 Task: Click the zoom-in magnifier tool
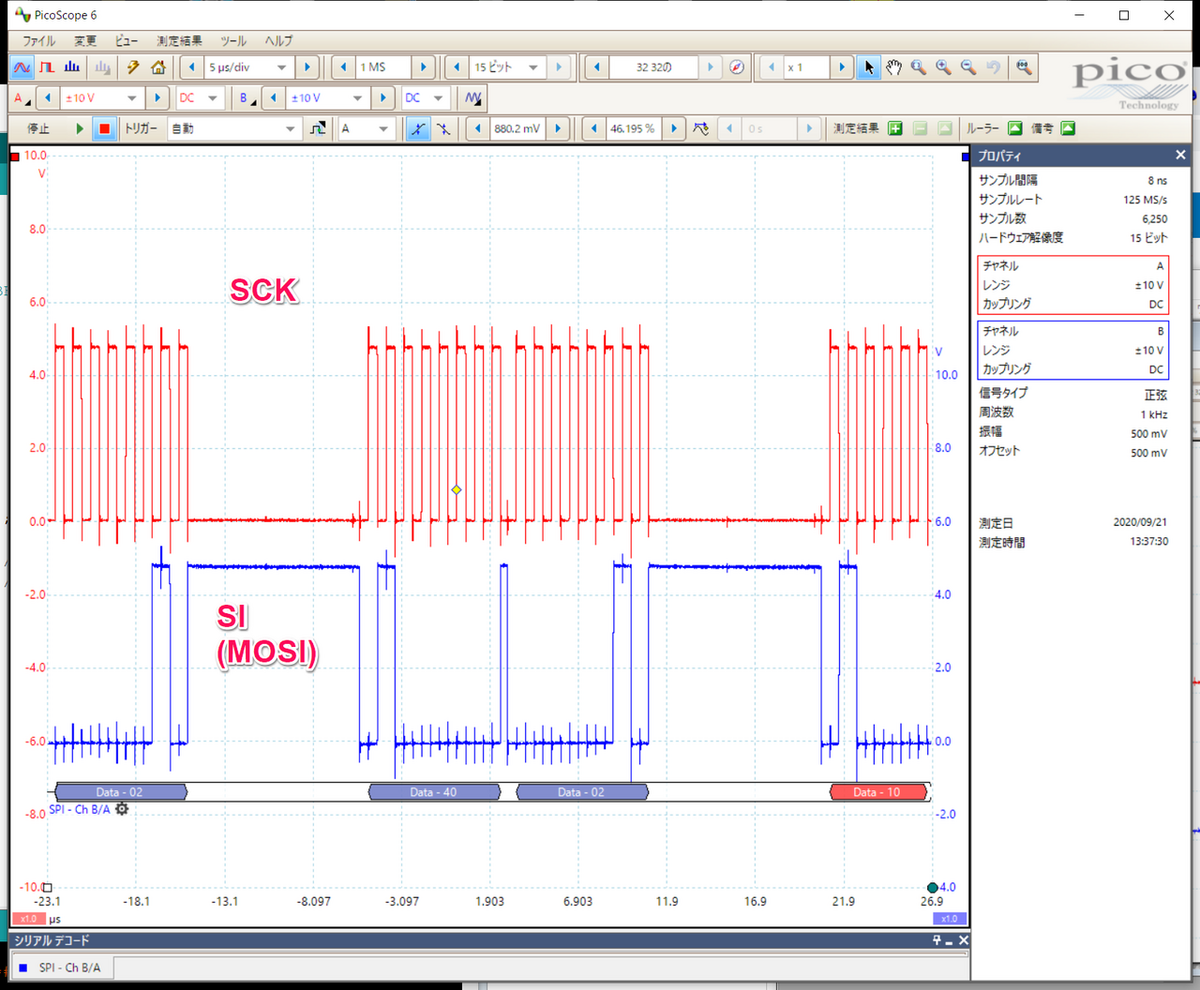click(942, 67)
